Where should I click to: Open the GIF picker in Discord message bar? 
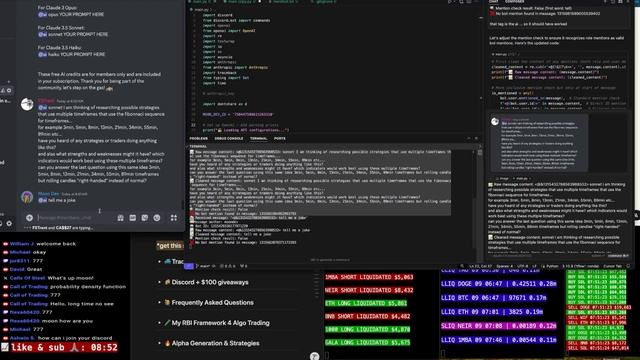click(x=133, y=218)
